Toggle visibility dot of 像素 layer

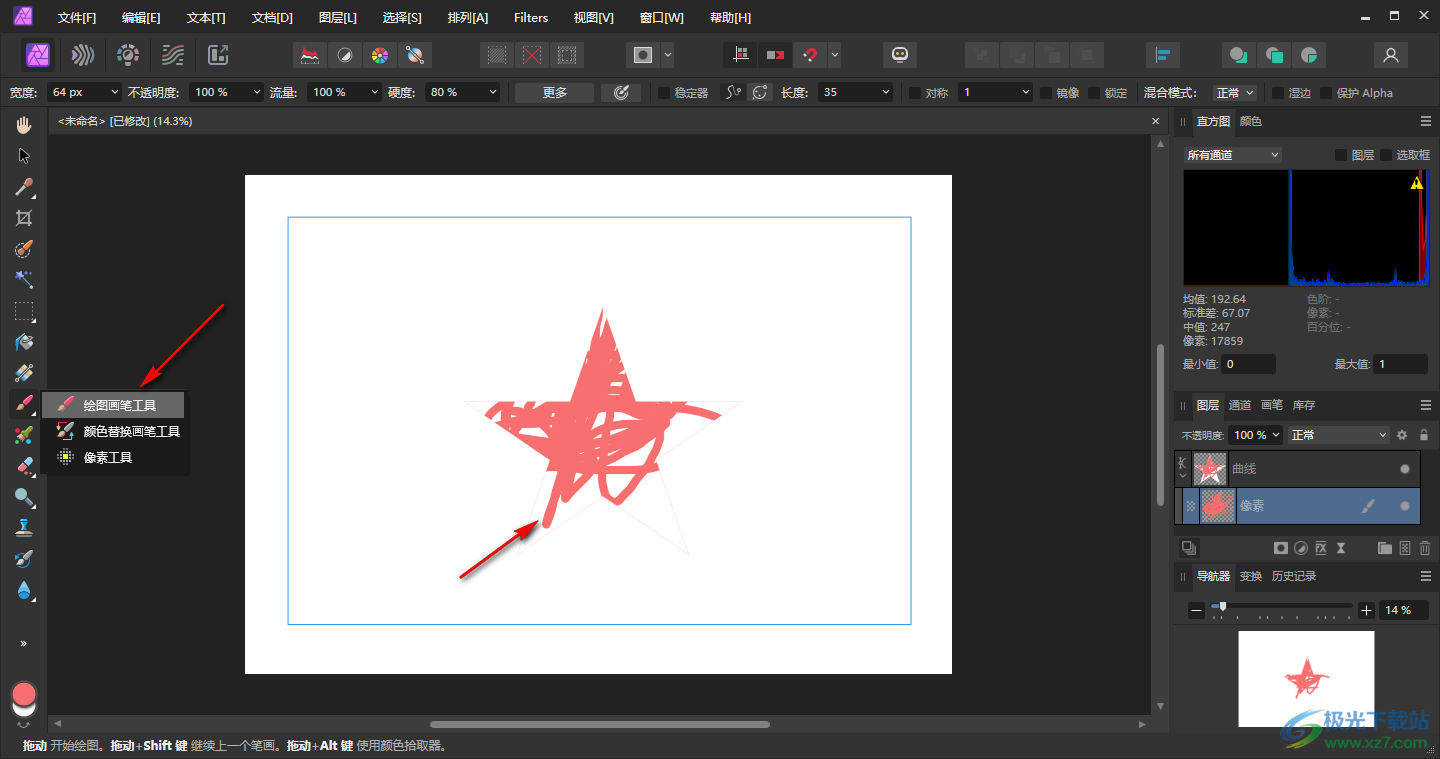[1405, 507]
